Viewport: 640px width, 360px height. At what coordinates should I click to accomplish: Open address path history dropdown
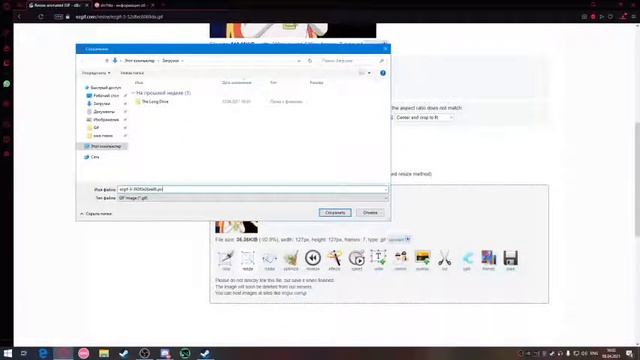point(299,61)
